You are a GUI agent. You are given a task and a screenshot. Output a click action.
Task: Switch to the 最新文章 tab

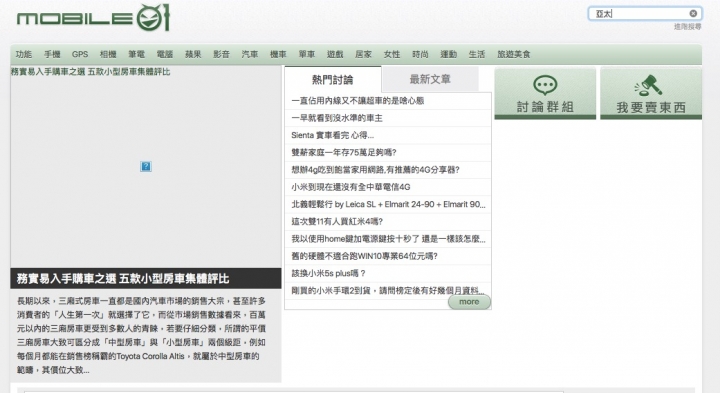430,79
